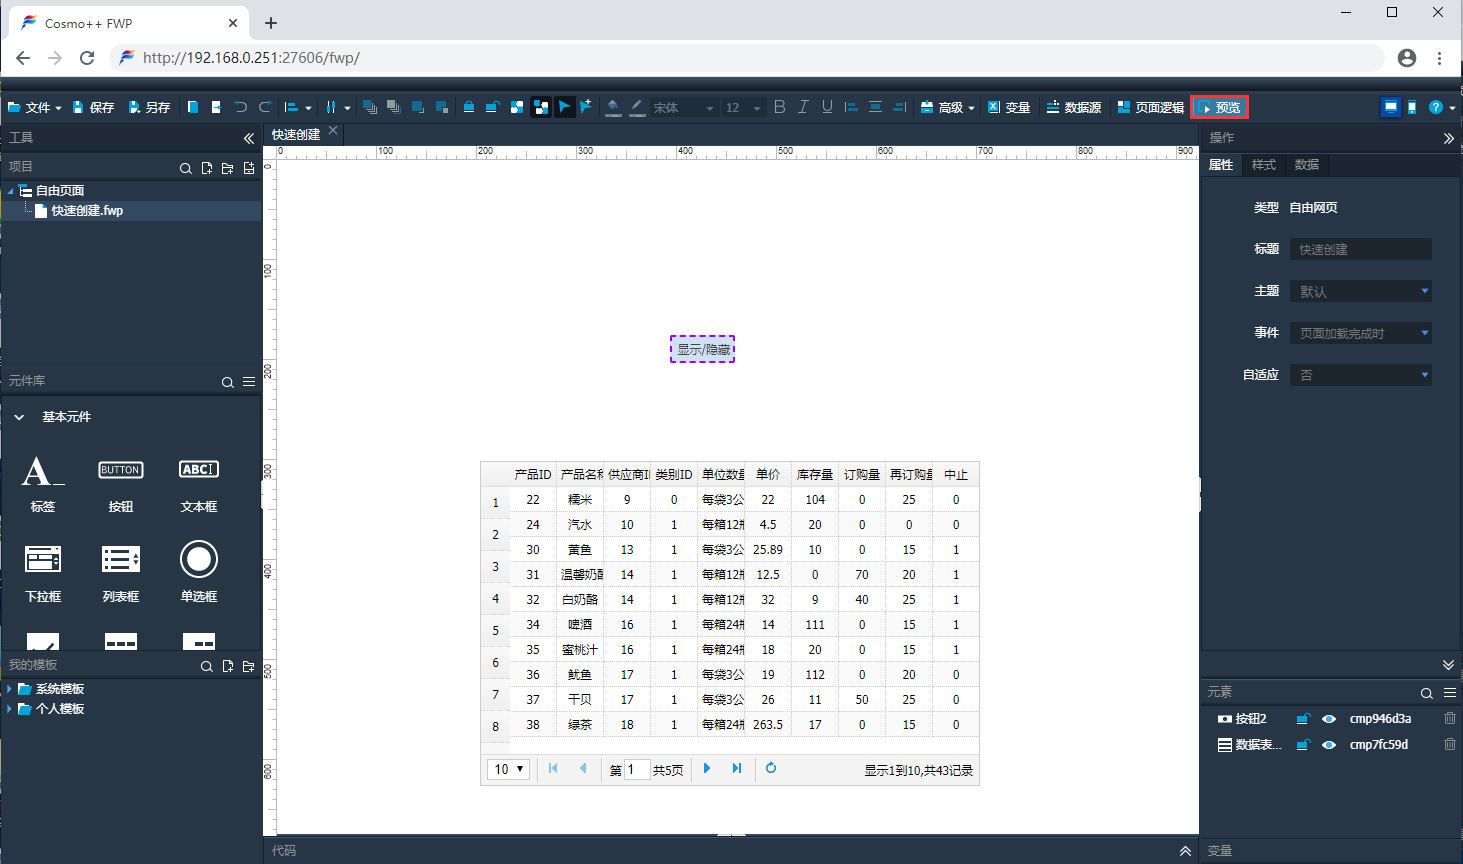
Task: Click the search icon in the 元素 panel
Action: [x=1427, y=693]
